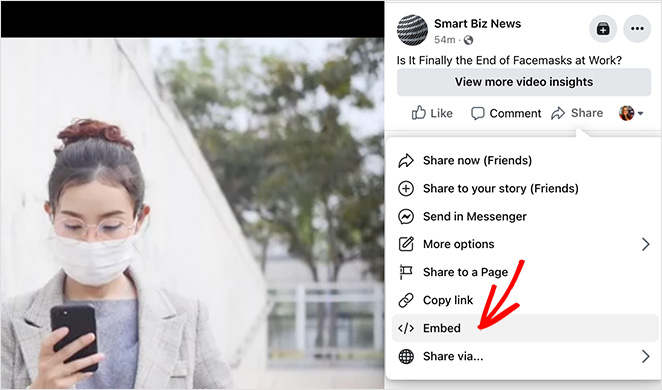Click View more video insights button

(x=524, y=82)
